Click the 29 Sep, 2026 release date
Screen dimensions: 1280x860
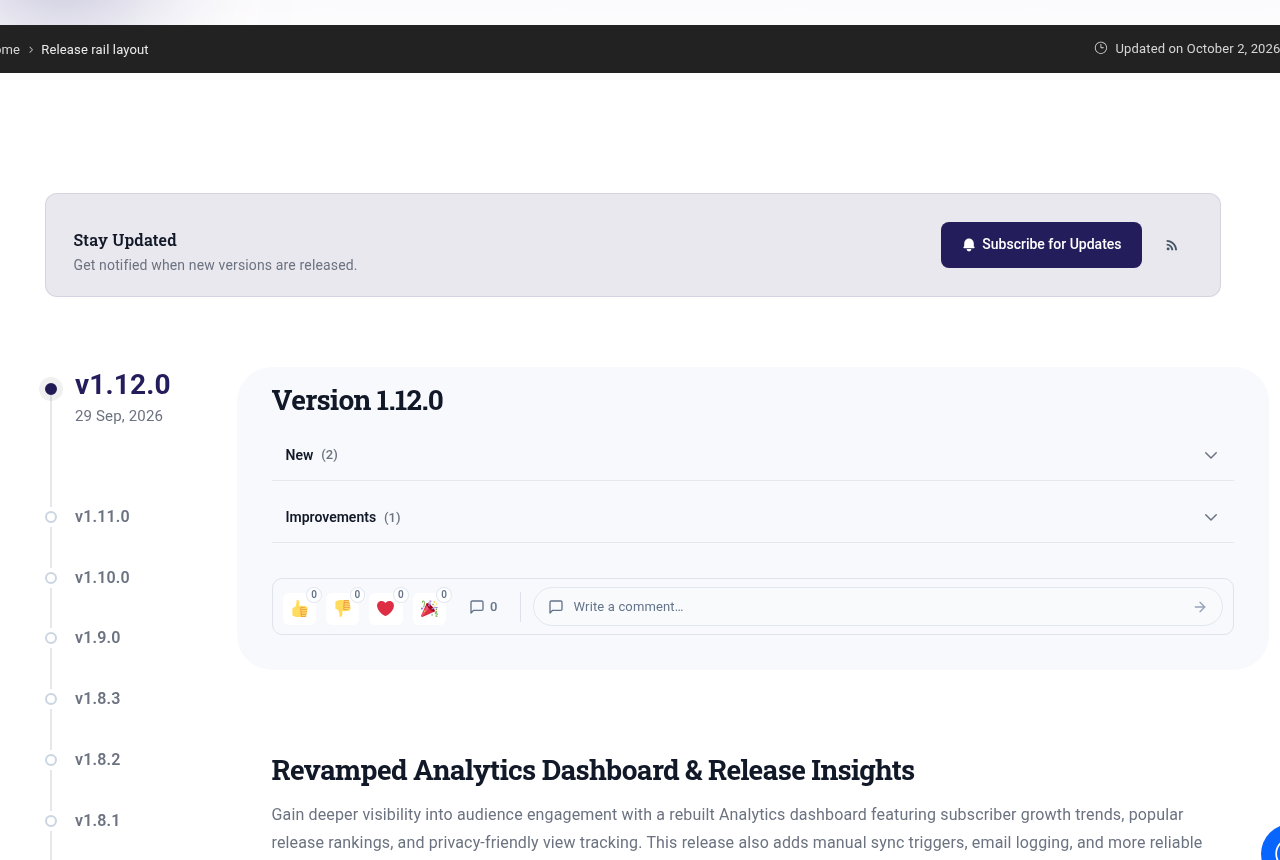click(x=119, y=416)
